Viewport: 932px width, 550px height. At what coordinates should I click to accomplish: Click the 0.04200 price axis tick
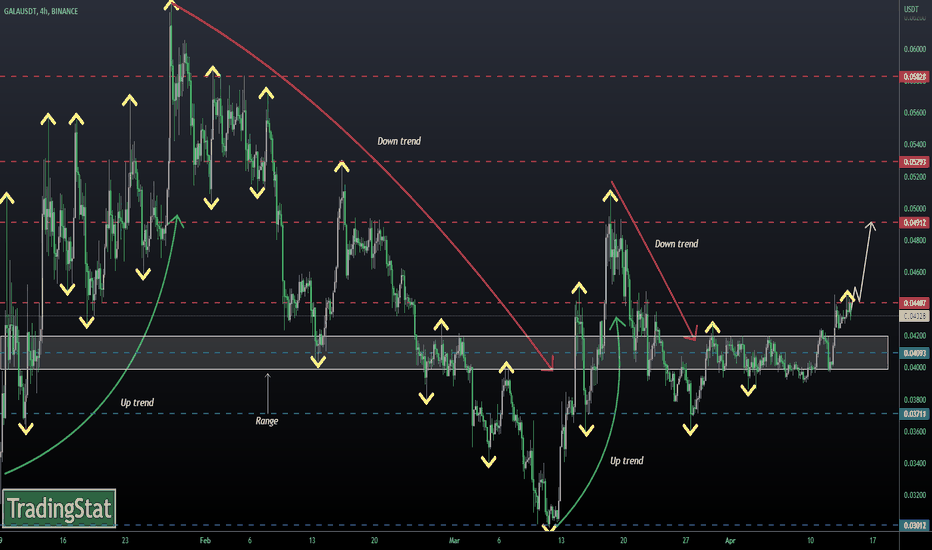915,336
